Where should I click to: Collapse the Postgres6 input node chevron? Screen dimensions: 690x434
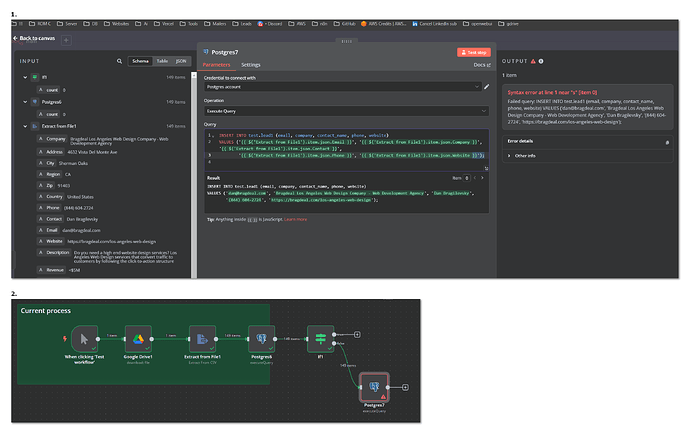(25, 102)
